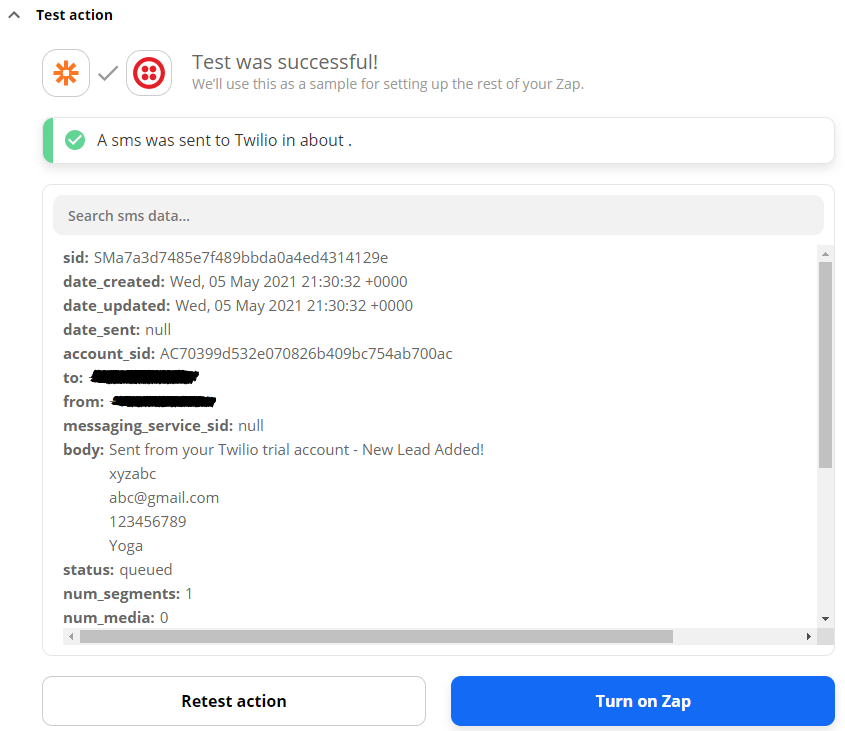Click the 'Yoga' line in body

pyautogui.click(x=126, y=546)
